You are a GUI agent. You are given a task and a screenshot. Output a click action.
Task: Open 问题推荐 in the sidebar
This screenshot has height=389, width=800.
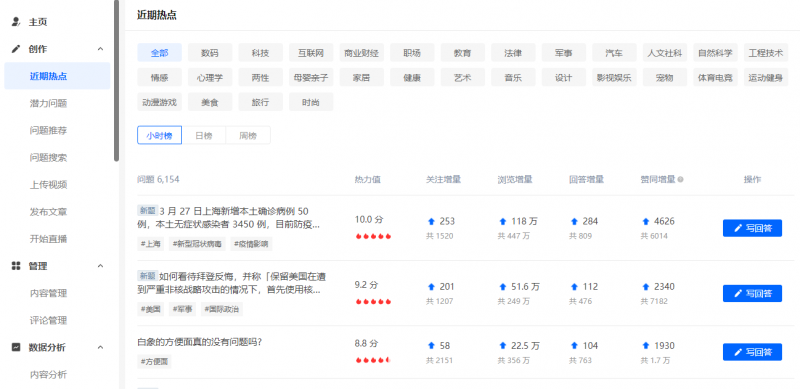[48, 131]
